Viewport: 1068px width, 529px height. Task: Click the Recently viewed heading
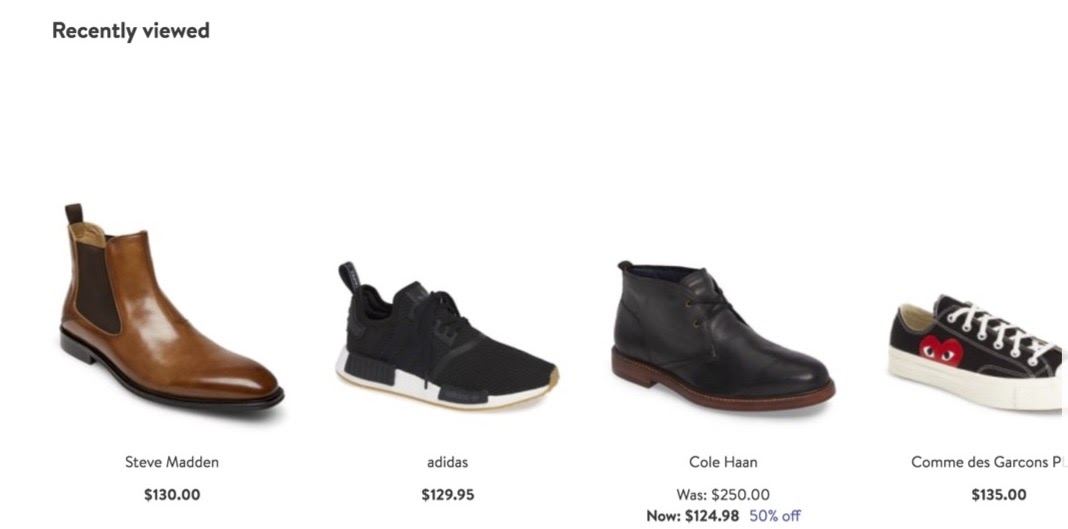pos(131,31)
